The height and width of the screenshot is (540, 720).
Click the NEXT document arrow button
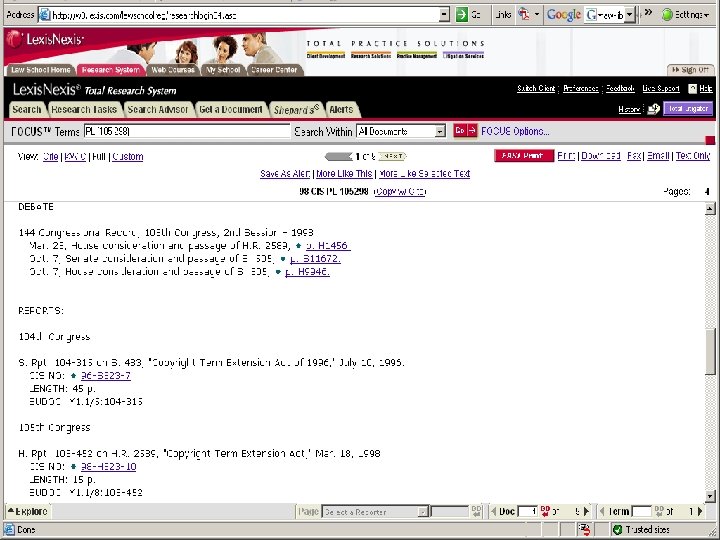393,157
